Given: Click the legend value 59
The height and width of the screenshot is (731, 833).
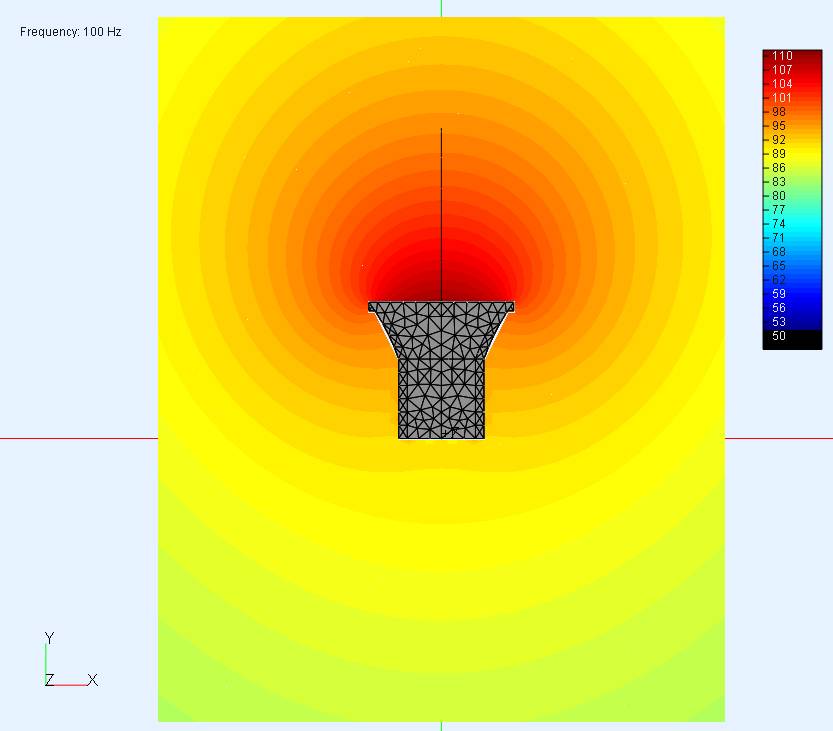Looking at the screenshot, I should coord(779,294).
